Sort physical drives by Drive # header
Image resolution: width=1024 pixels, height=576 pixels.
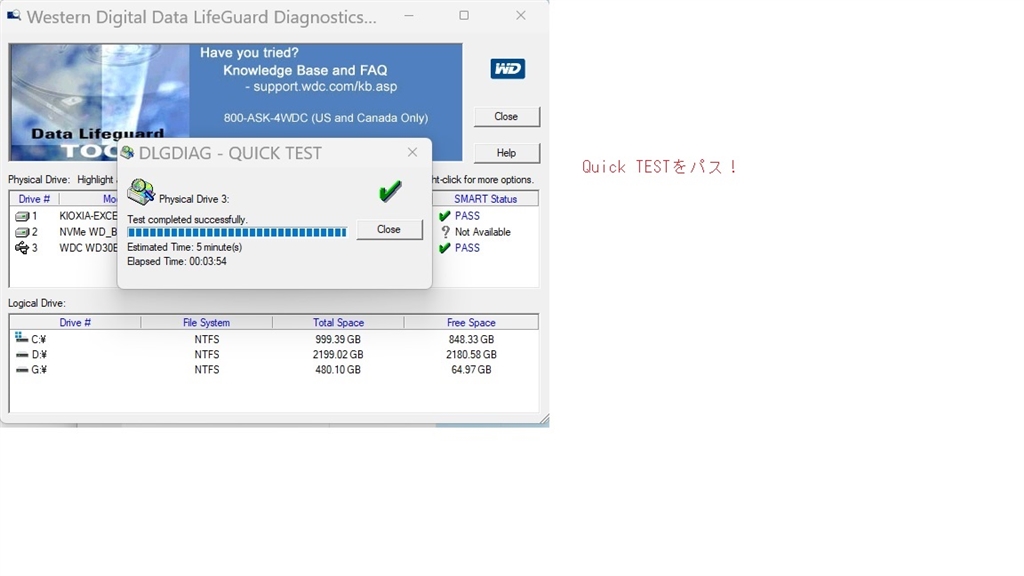[34, 199]
